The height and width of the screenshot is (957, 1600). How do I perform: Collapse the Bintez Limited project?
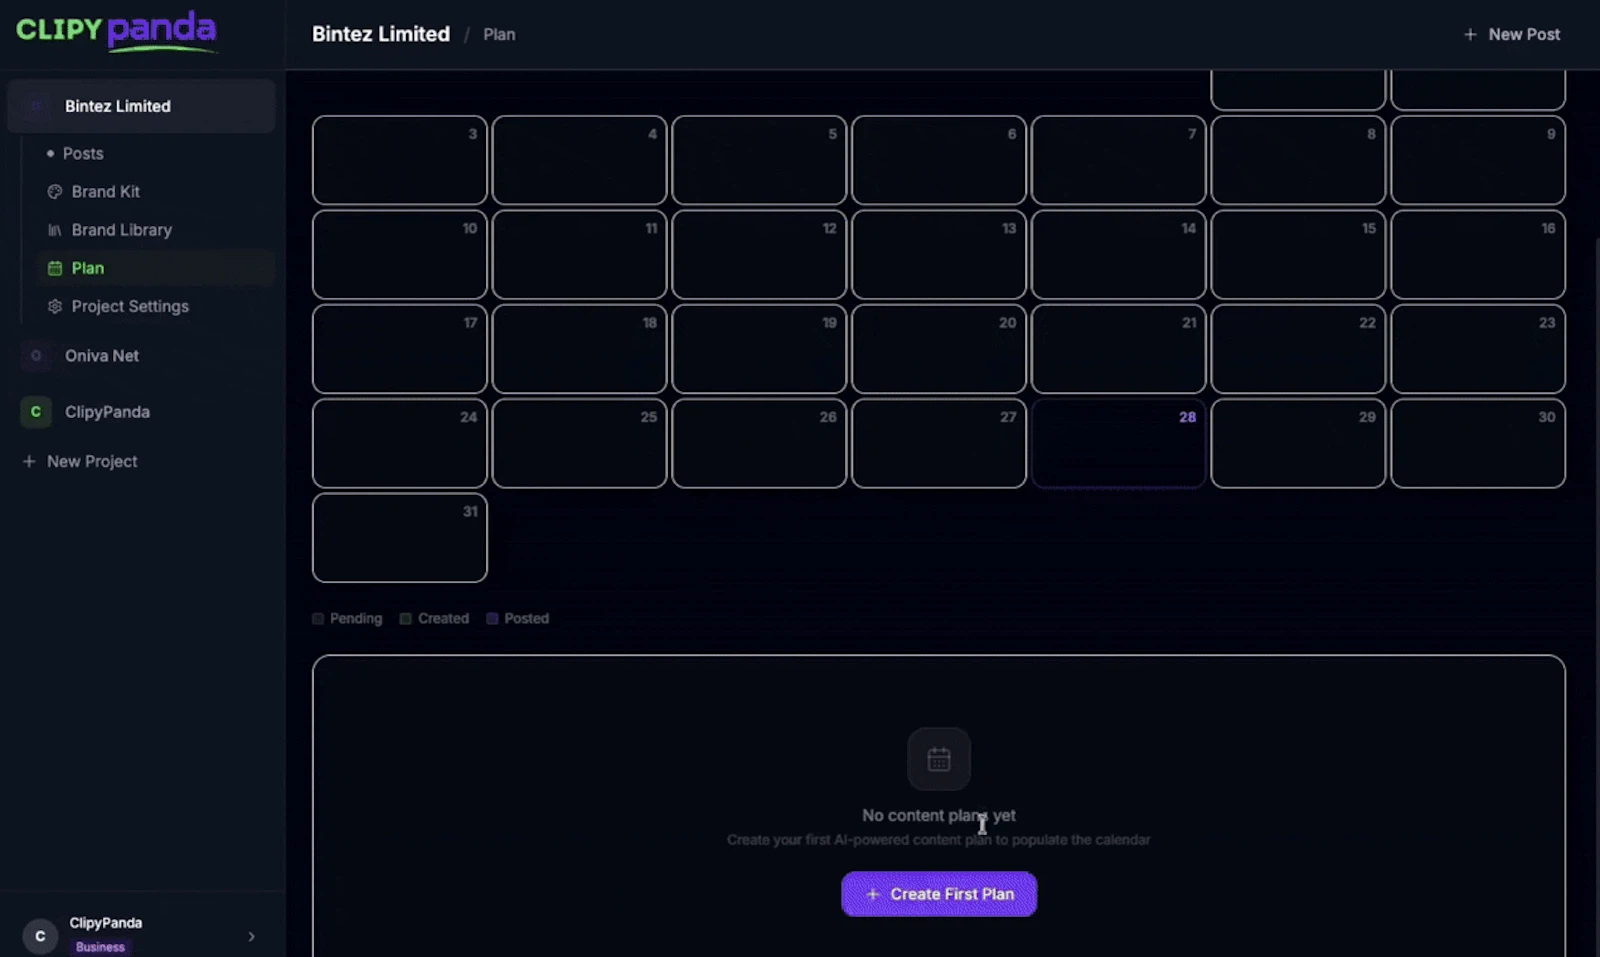[x=141, y=106]
